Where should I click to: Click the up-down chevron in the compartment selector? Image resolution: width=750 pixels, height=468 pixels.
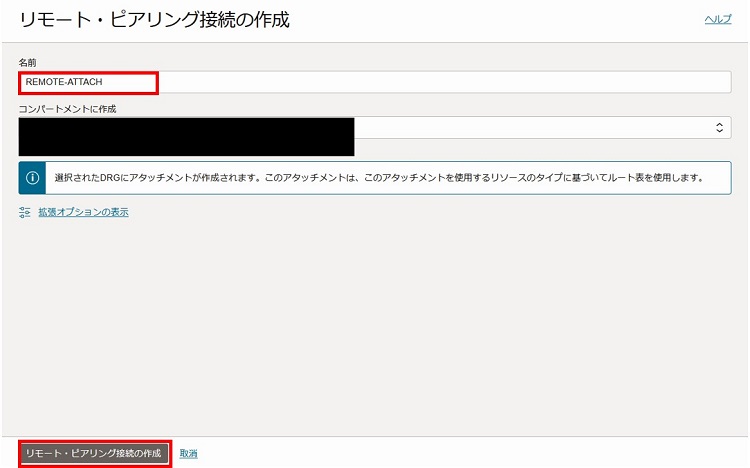(719, 128)
